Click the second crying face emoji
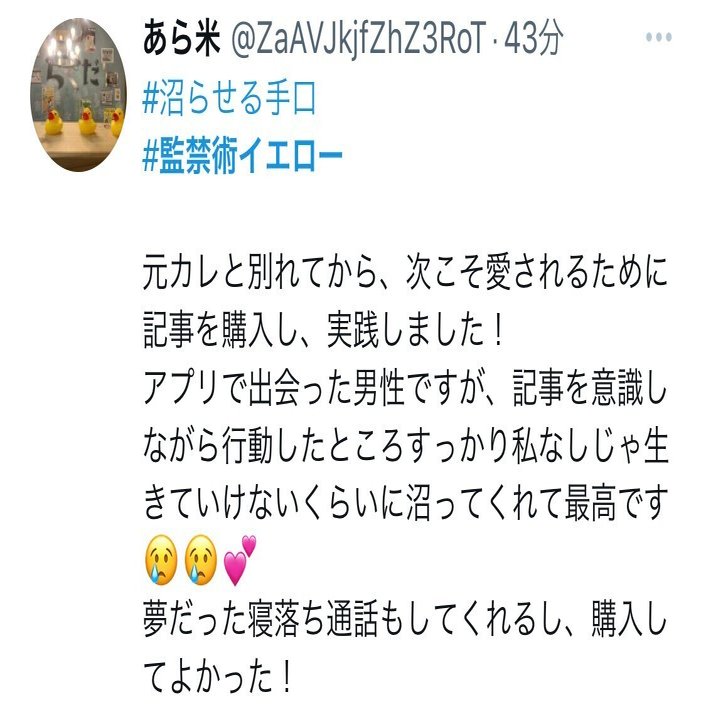This screenshot has width=706, height=706. (x=201, y=560)
